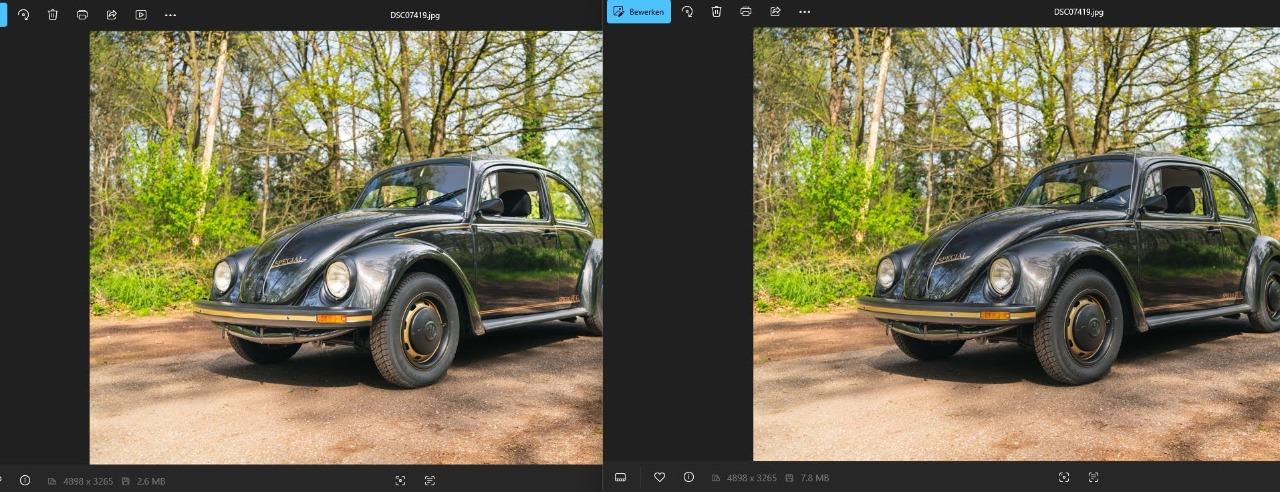1280x492 pixels.
Task: Click the Bewerken edit button in right window
Action: 638,12
